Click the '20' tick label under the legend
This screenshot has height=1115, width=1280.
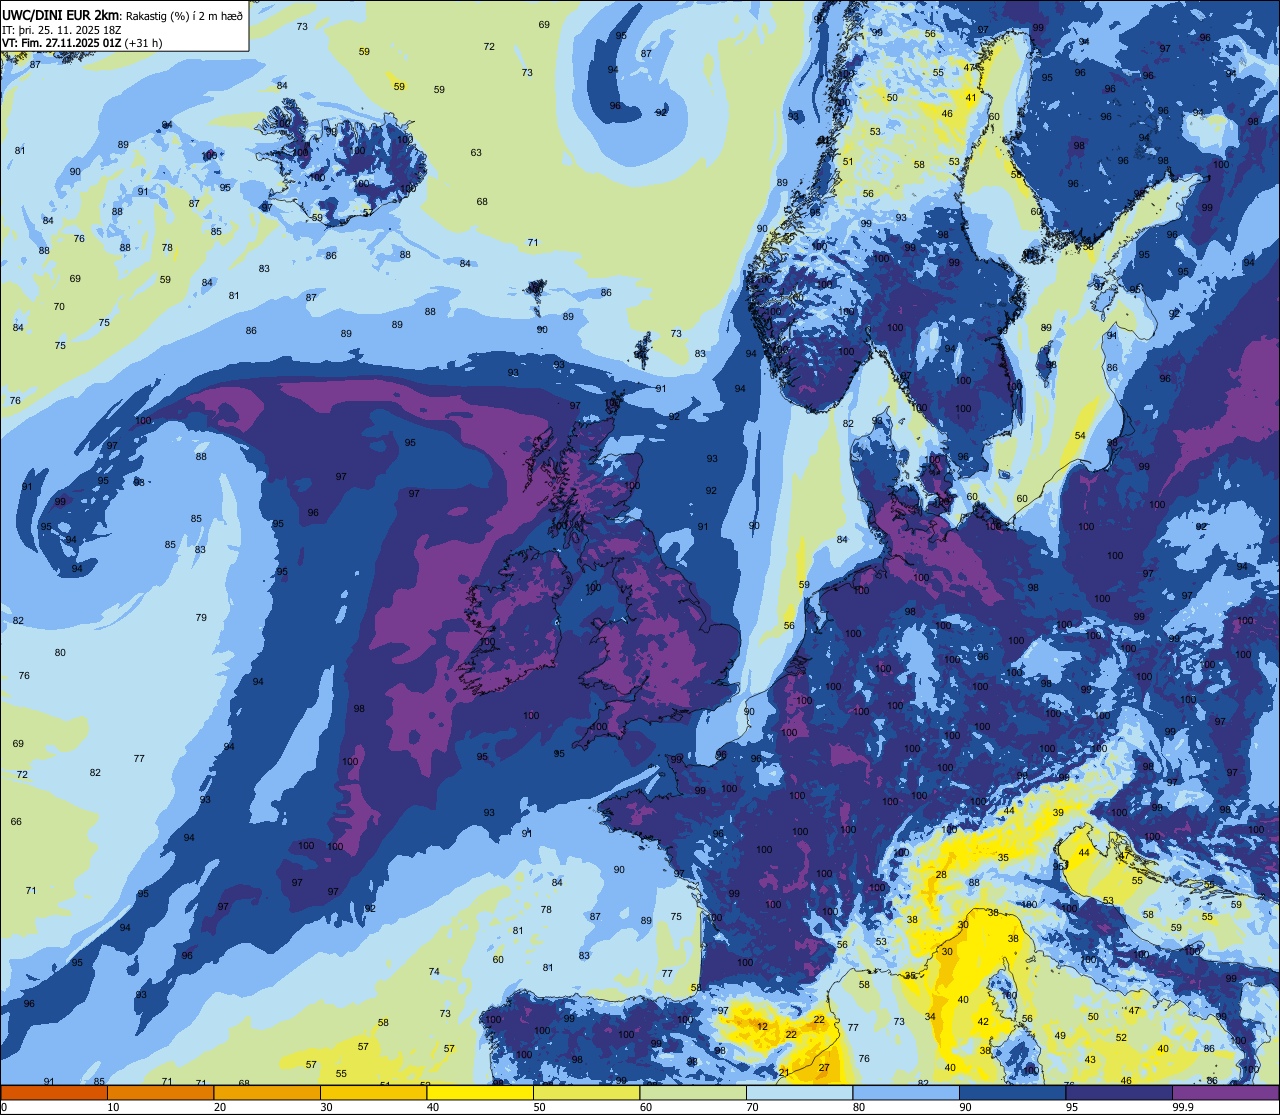click(x=220, y=1107)
